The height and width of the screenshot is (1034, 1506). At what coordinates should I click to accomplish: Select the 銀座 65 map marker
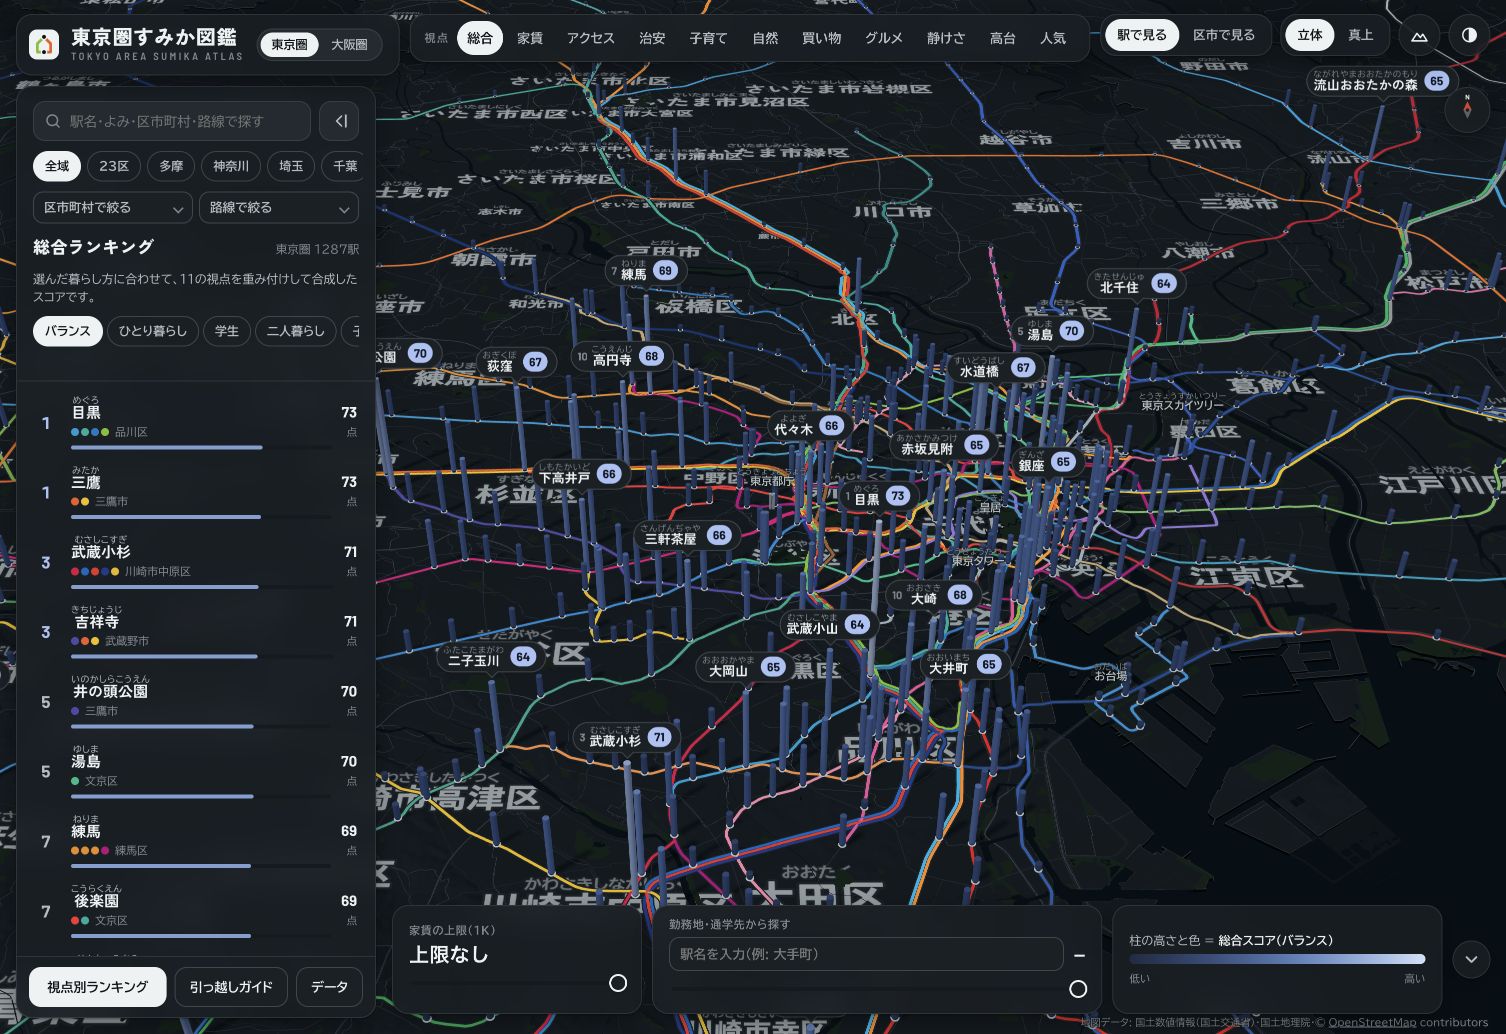pos(1047,463)
